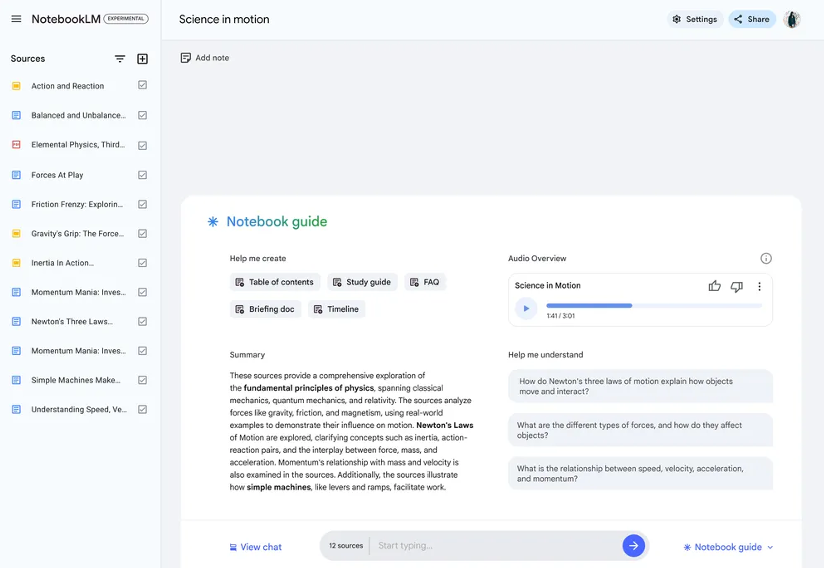Give thumbs up to Audio Overview

(x=714, y=286)
